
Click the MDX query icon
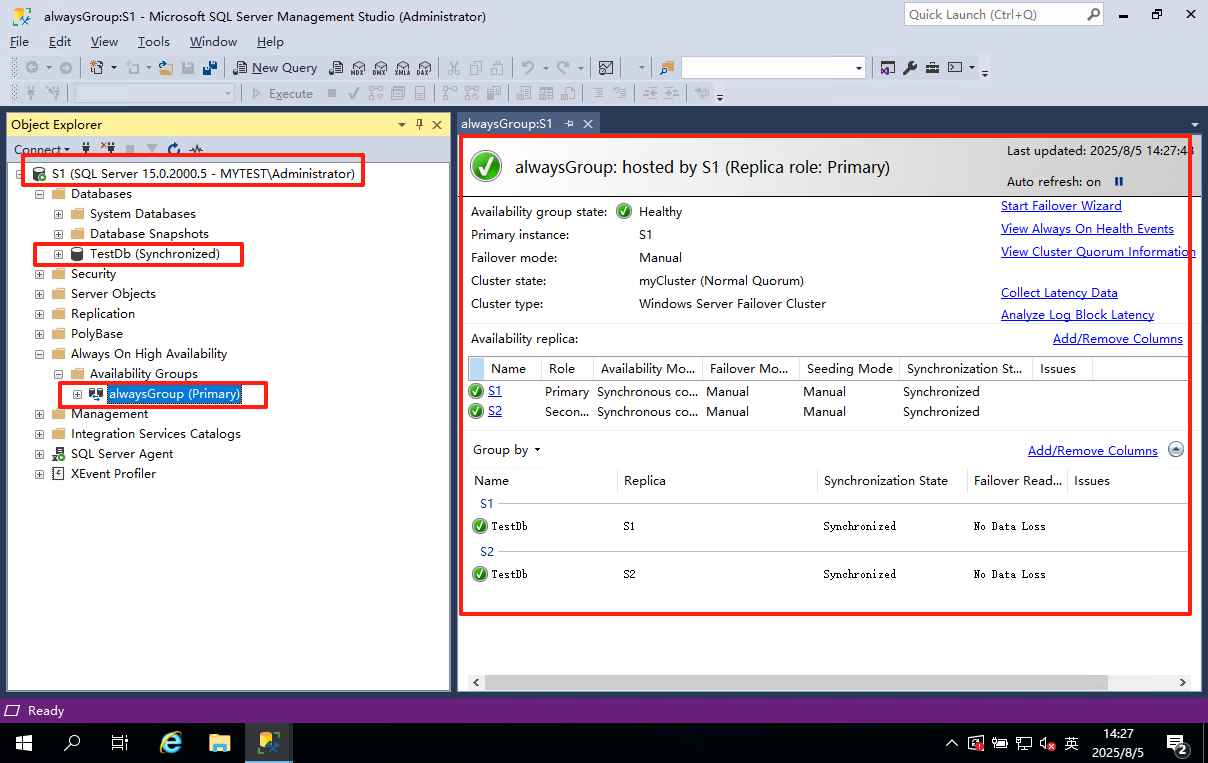[358, 68]
